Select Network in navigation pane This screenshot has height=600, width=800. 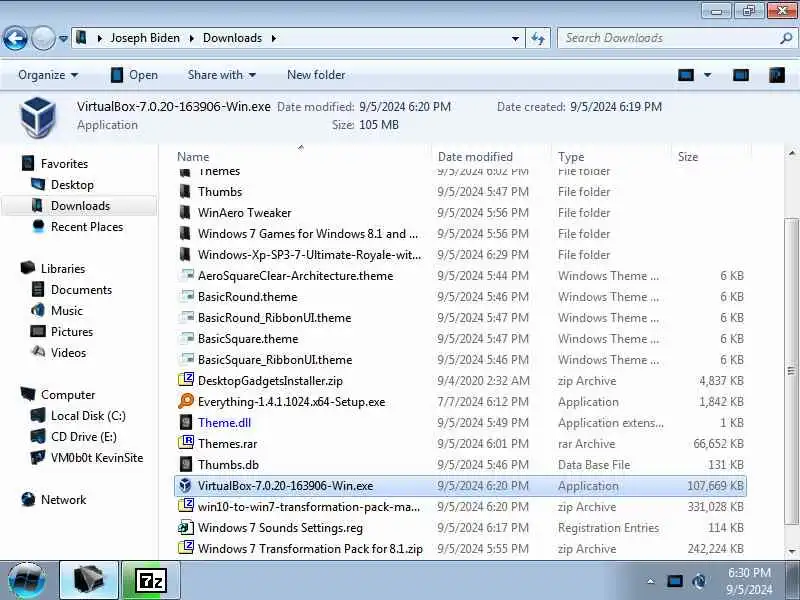click(63, 499)
